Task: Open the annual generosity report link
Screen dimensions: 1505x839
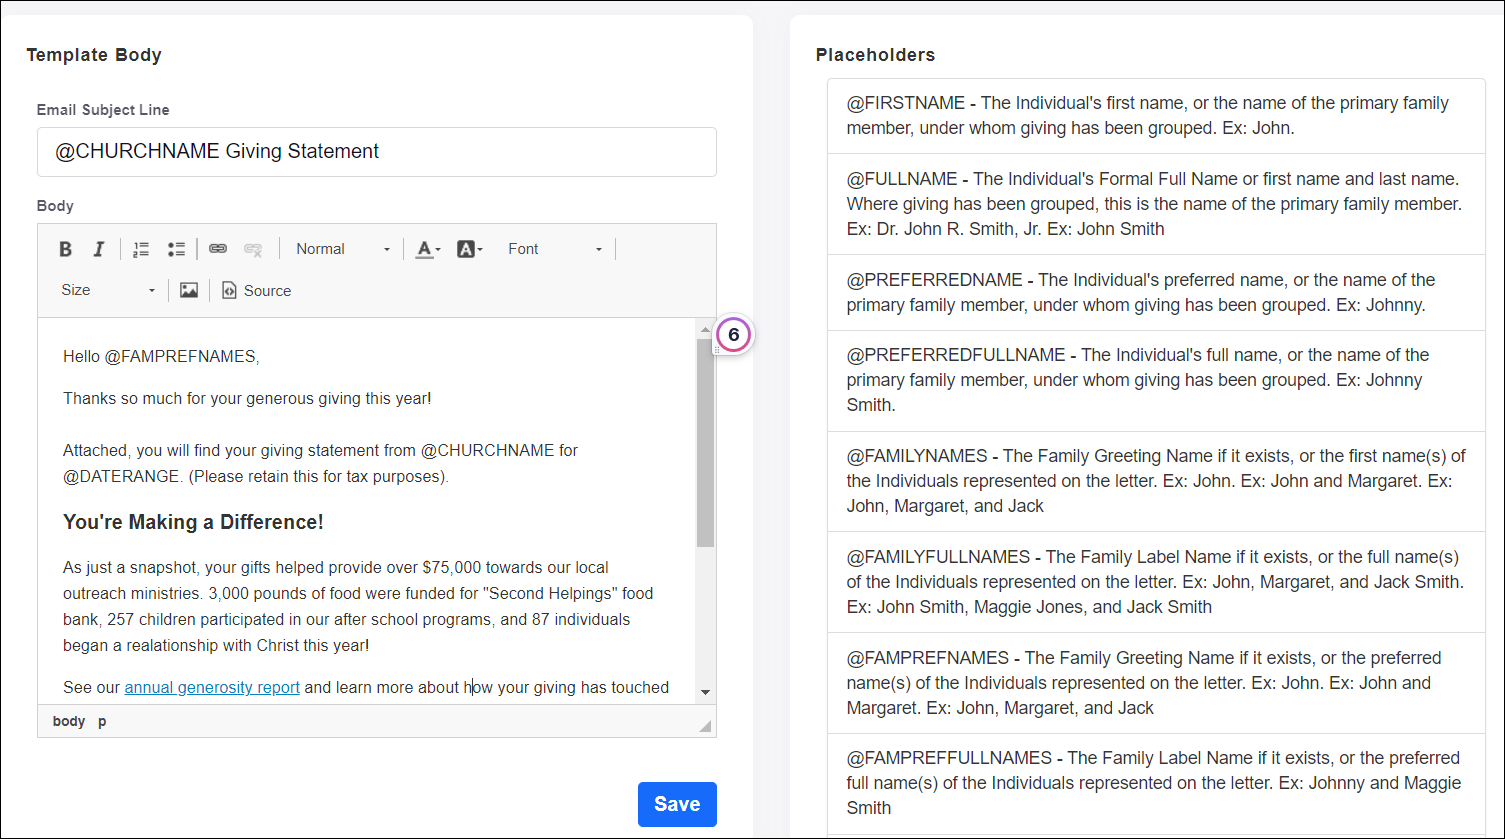Action: 211,687
